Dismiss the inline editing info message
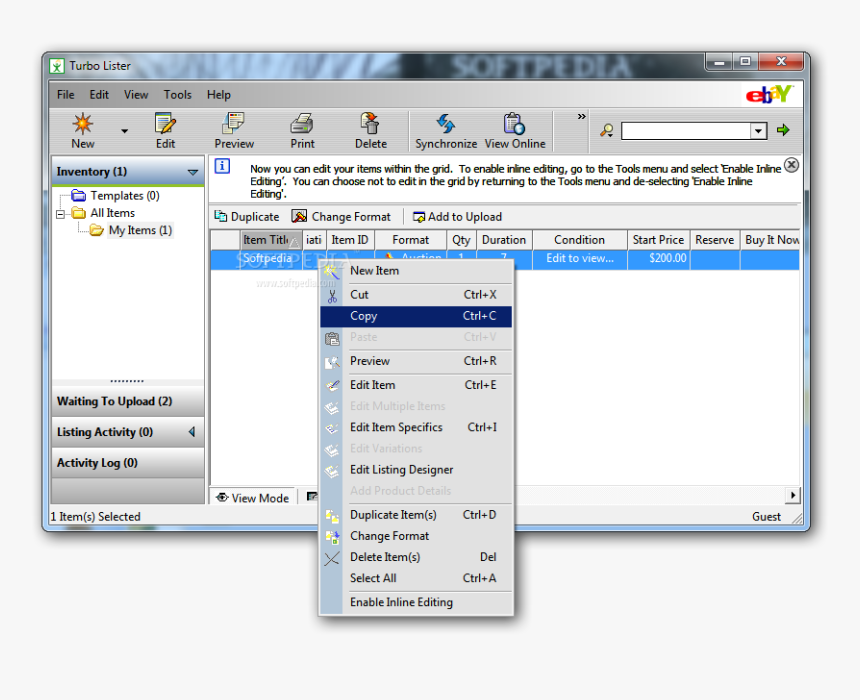 coord(791,165)
